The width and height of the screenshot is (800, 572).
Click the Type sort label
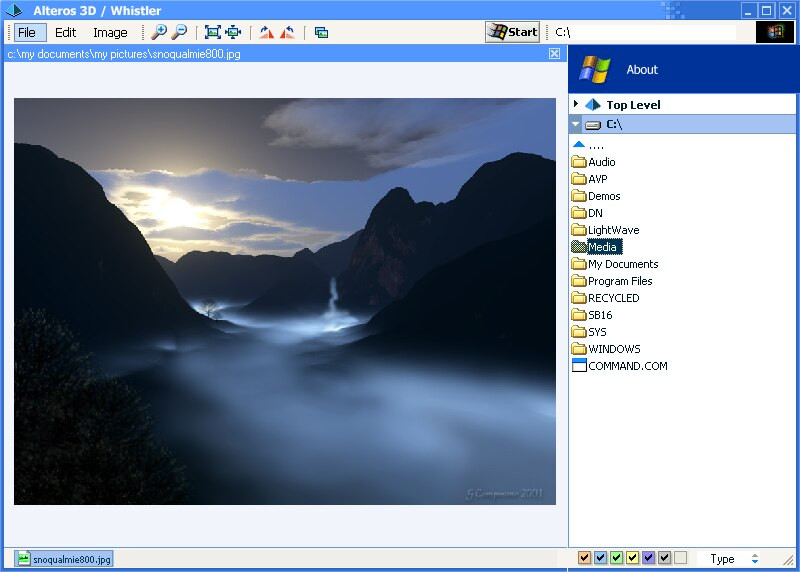pyautogui.click(x=722, y=559)
